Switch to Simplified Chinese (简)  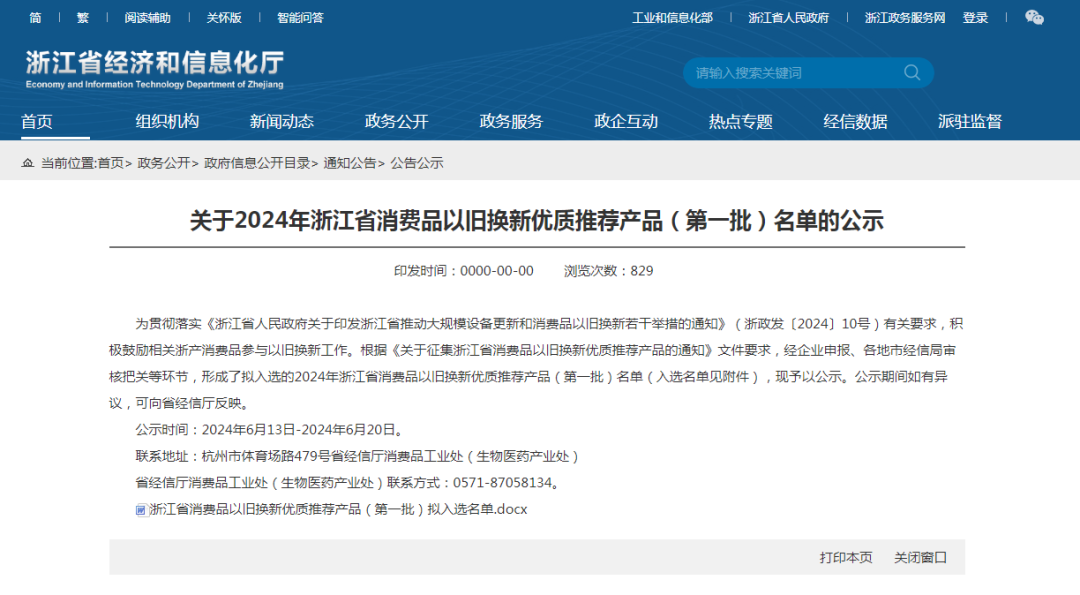pos(36,18)
